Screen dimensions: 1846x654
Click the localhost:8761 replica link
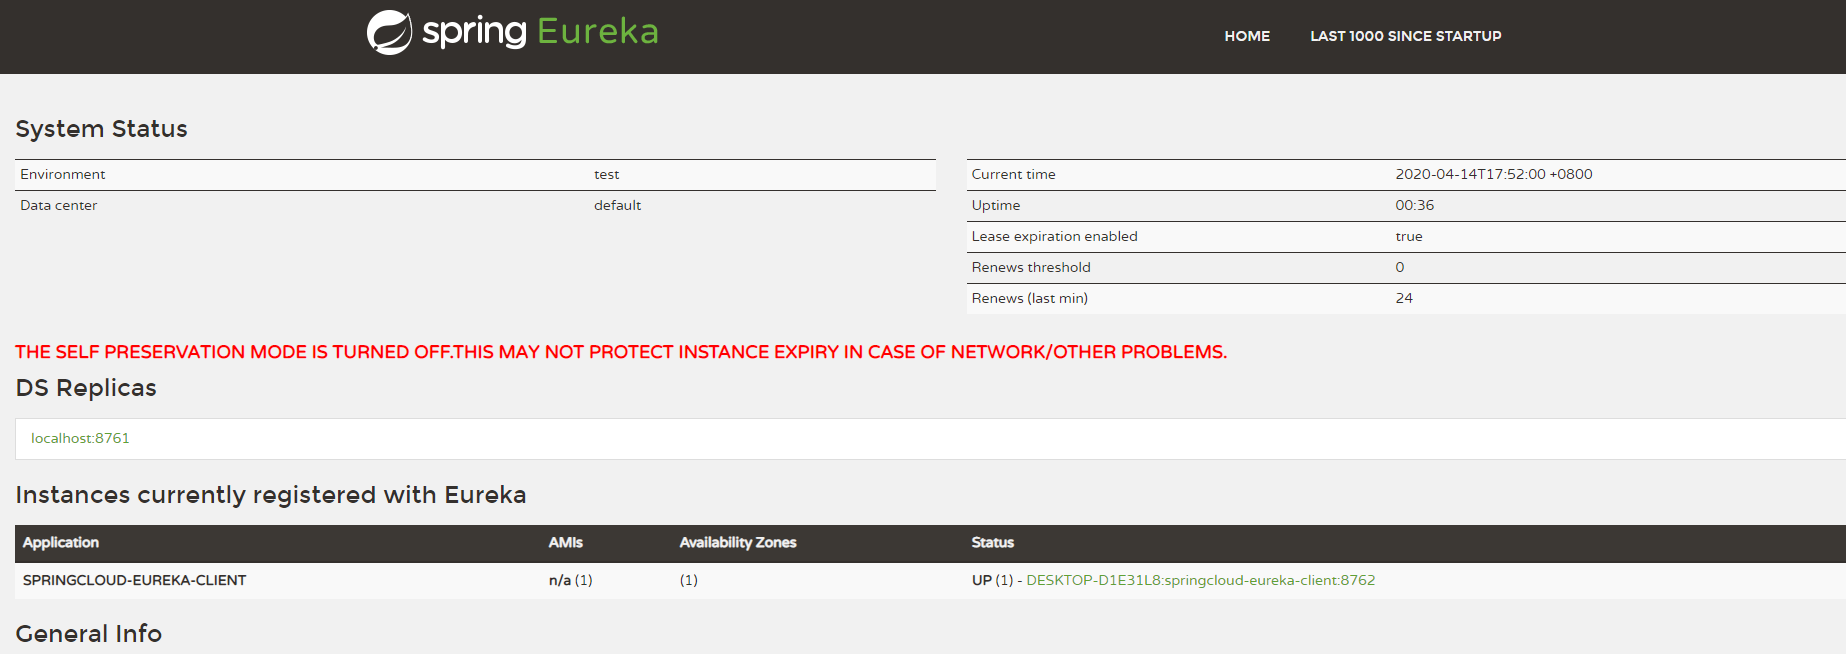click(x=79, y=438)
